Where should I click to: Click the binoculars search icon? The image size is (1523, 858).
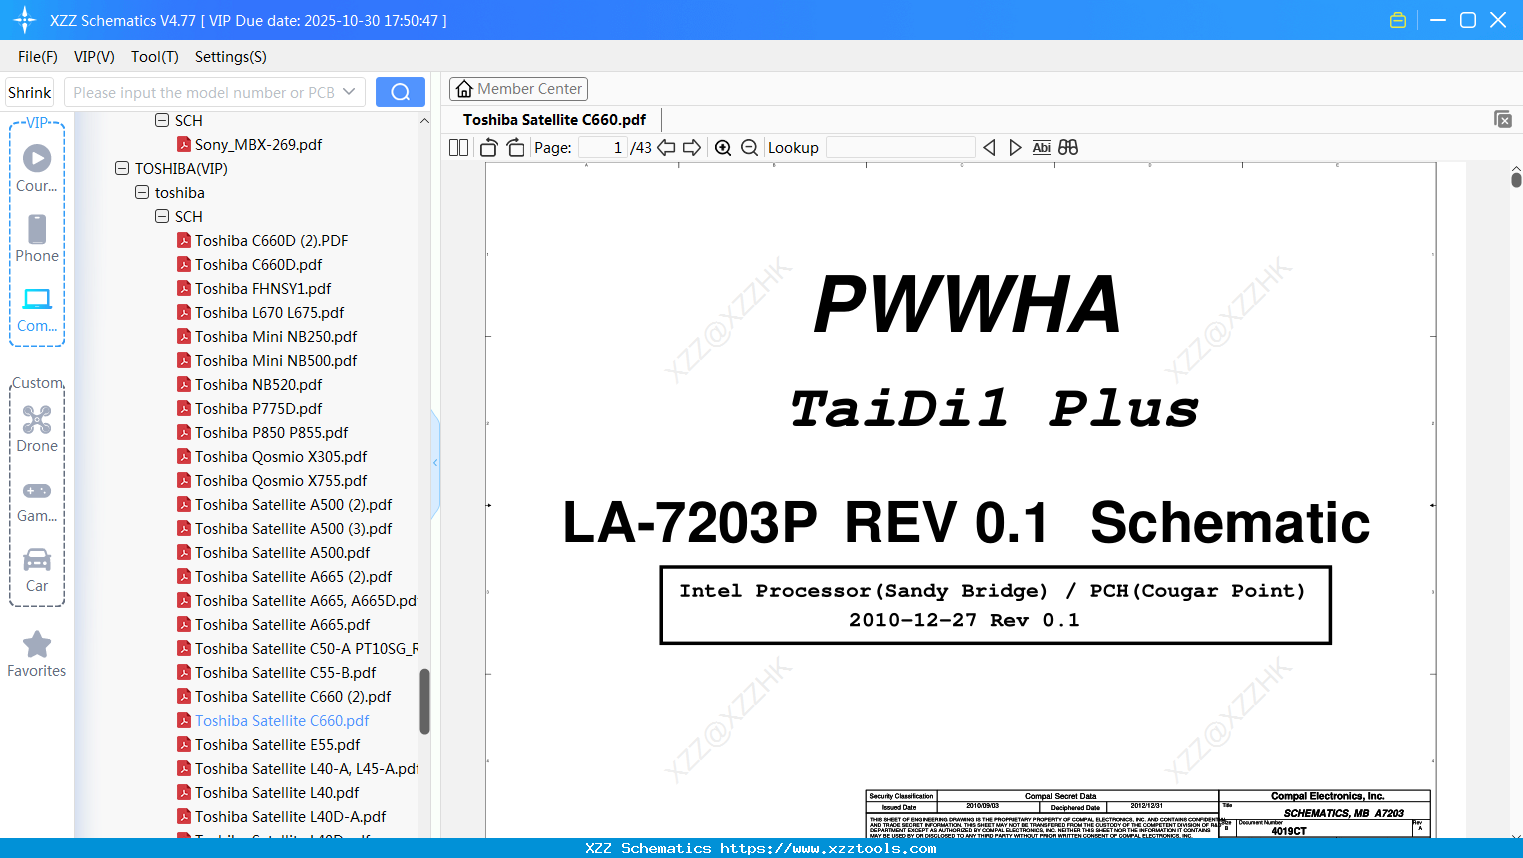pyautogui.click(x=1068, y=147)
